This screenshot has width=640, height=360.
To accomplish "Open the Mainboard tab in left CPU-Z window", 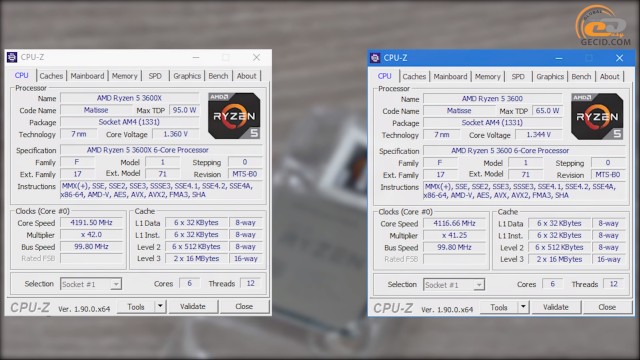I will tap(87, 76).
